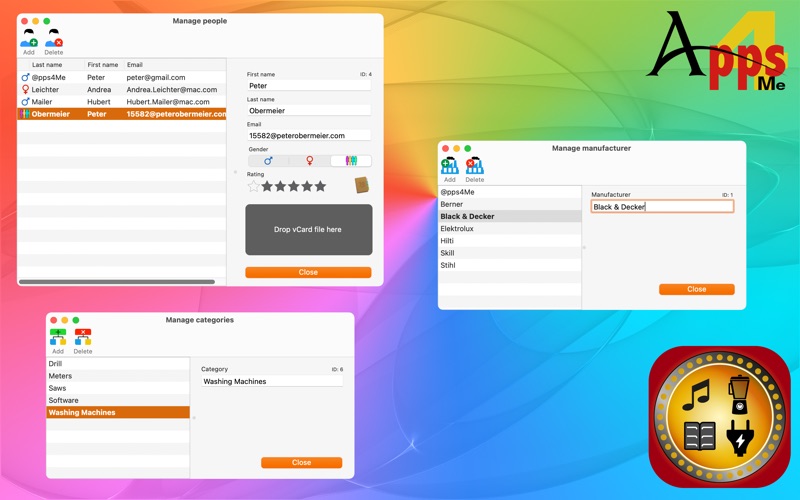Click the female icon on the Leichter row

[25, 90]
